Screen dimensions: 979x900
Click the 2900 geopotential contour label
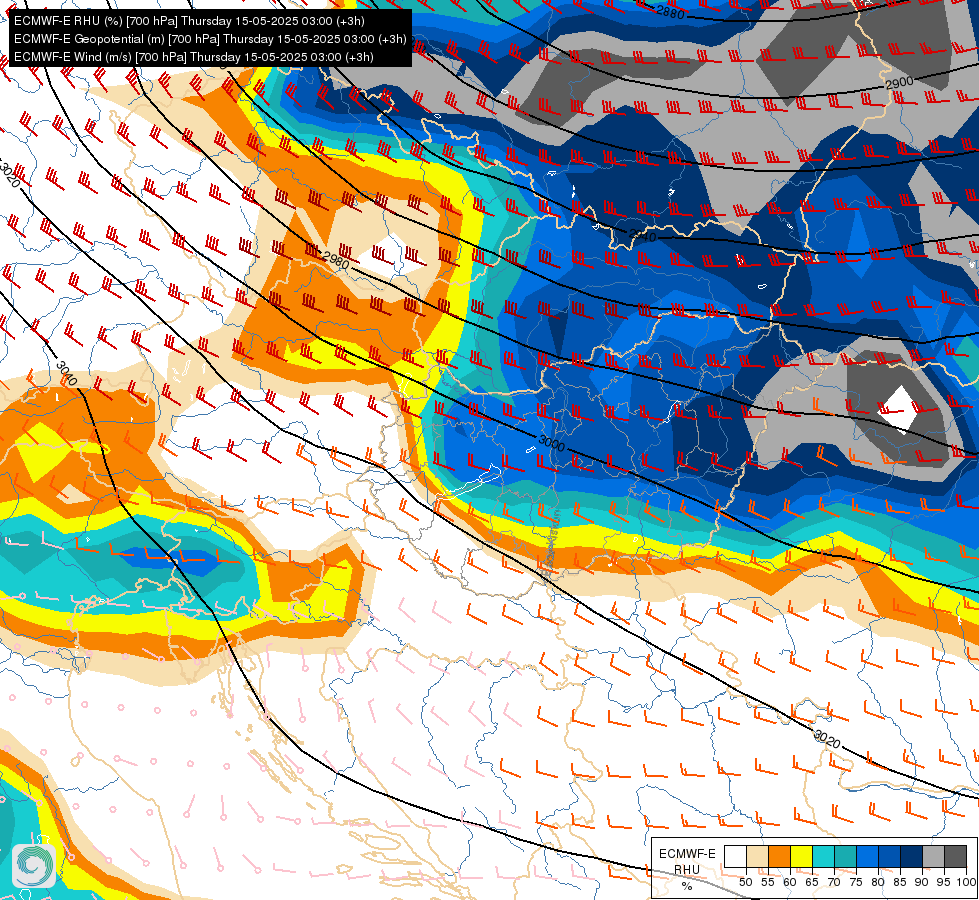(899, 83)
